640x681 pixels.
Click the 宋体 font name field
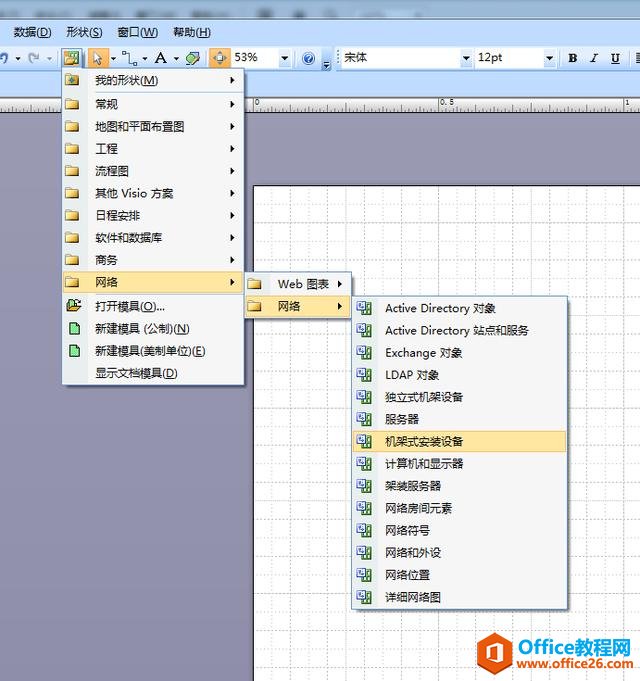[x=400, y=57]
